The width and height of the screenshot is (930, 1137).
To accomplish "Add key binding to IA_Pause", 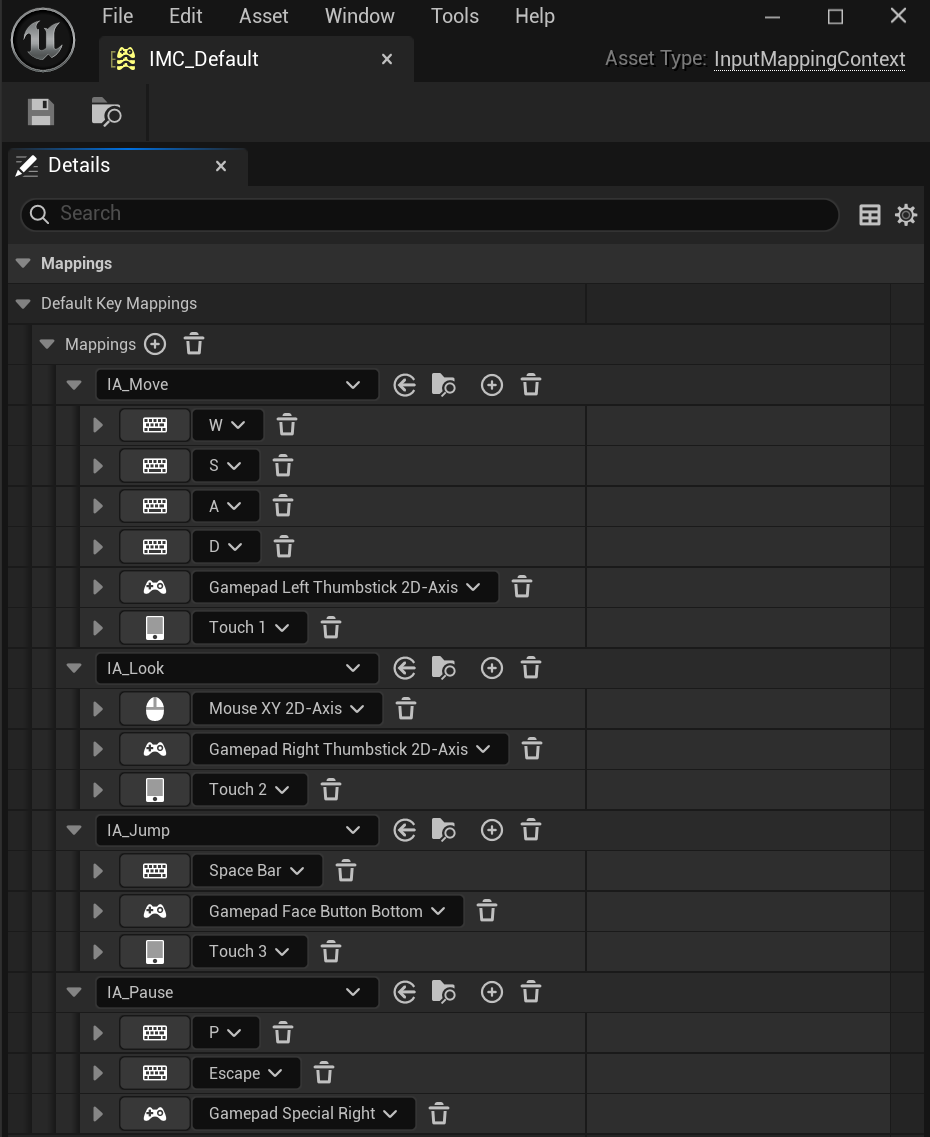I will 491,992.
